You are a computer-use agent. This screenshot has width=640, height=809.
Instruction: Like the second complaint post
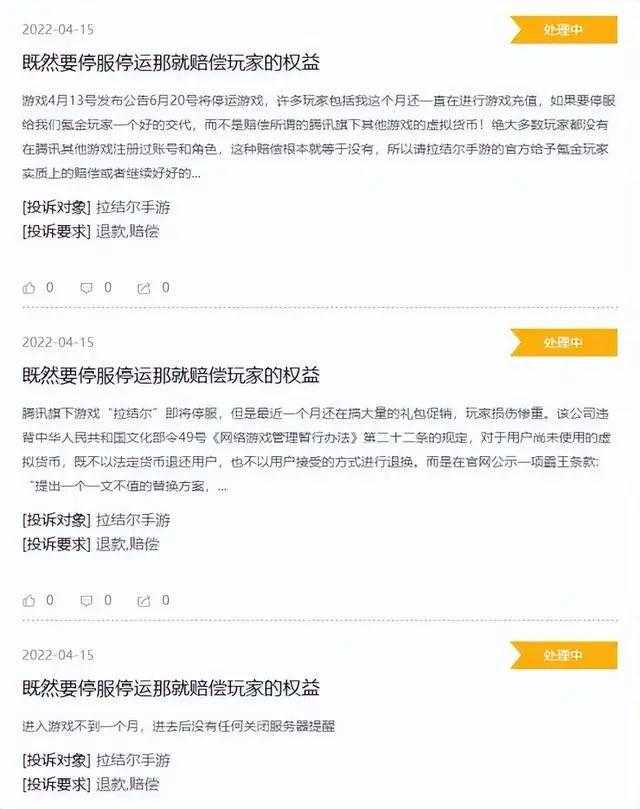(x=29, y=601)
